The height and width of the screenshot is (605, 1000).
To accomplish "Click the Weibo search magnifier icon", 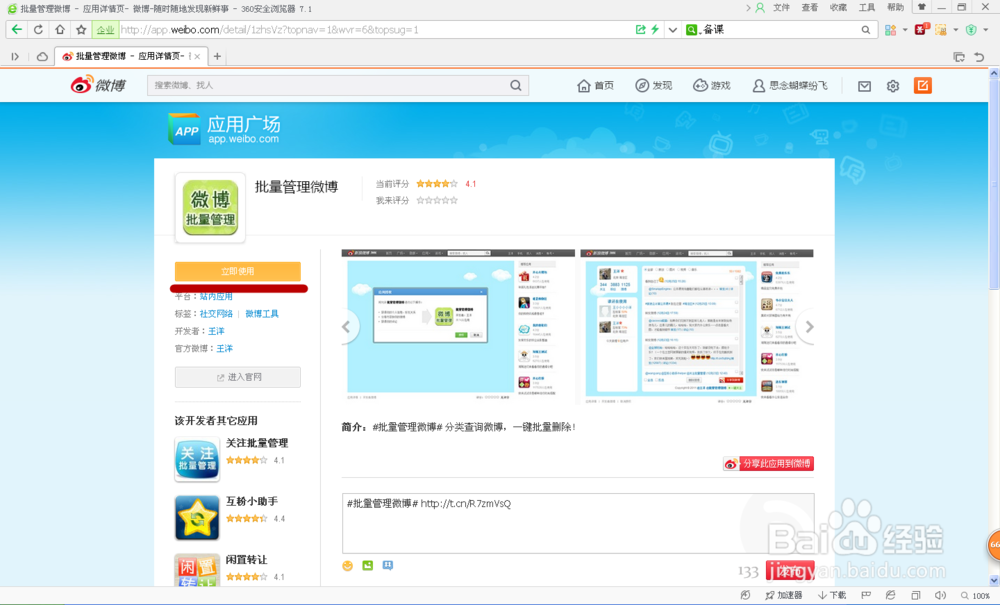I will point(515,85).
